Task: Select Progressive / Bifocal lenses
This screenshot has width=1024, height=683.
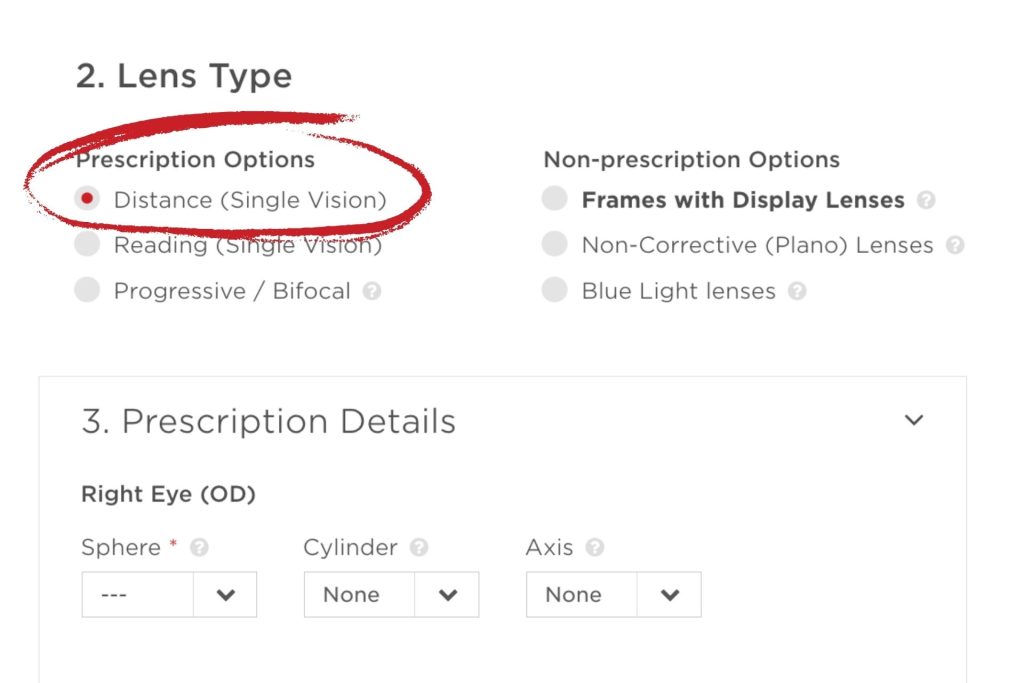Action: [88, 291]
